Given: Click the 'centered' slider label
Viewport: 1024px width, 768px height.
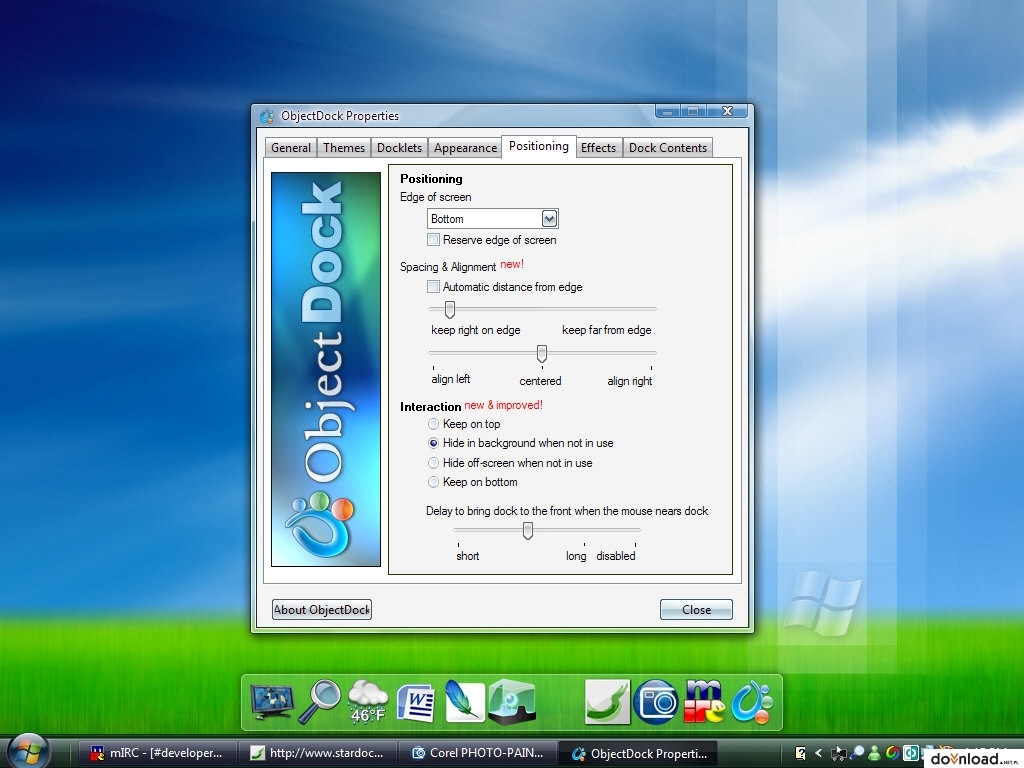Looking at the screenshot, I should (540, 381).
